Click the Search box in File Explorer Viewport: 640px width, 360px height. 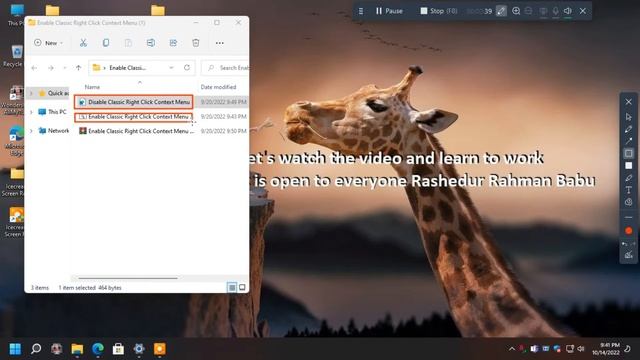point(225,68)
